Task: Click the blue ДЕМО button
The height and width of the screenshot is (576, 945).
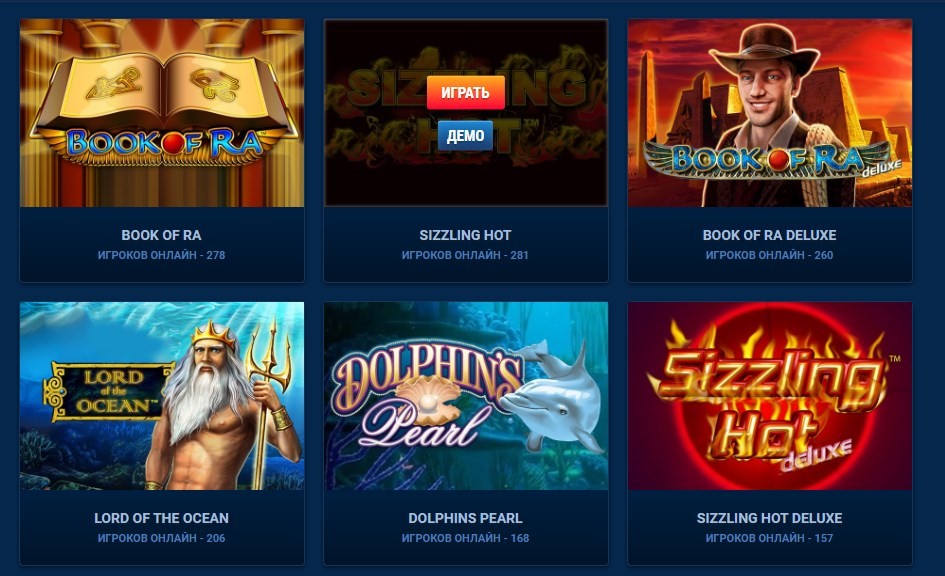Action: 465,136
